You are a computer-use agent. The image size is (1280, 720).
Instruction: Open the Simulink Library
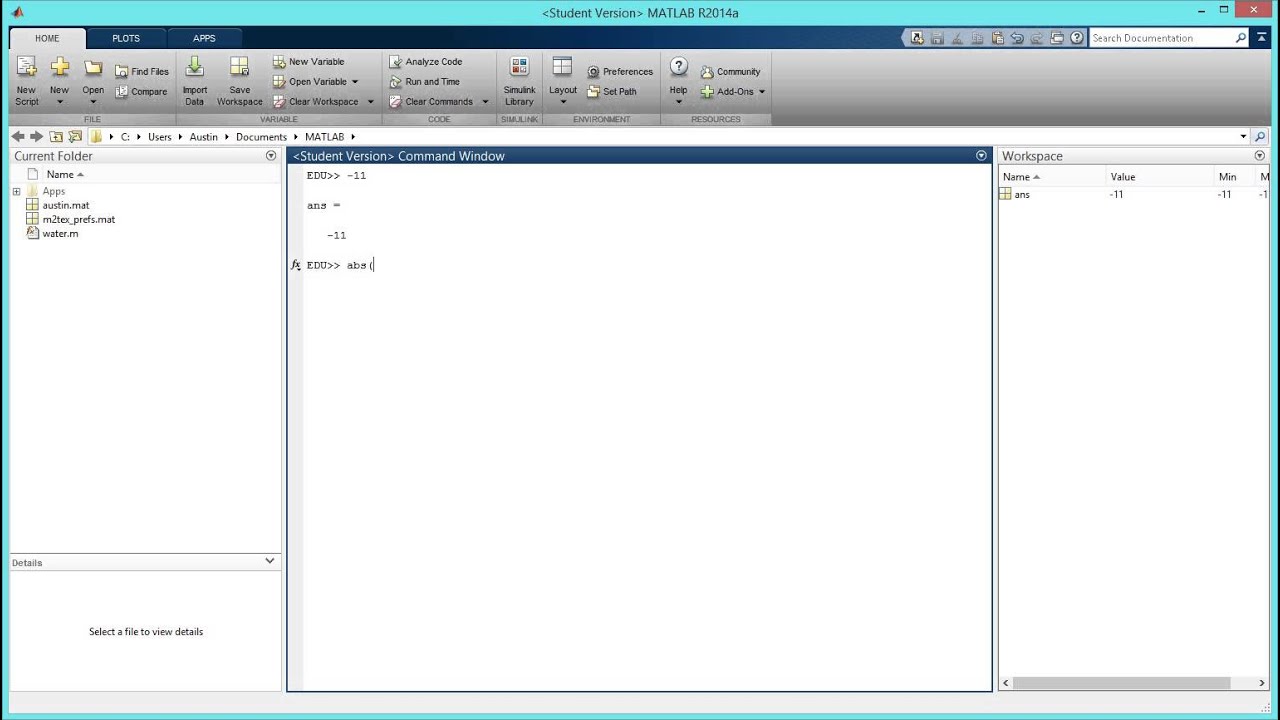tap(519, 81)
